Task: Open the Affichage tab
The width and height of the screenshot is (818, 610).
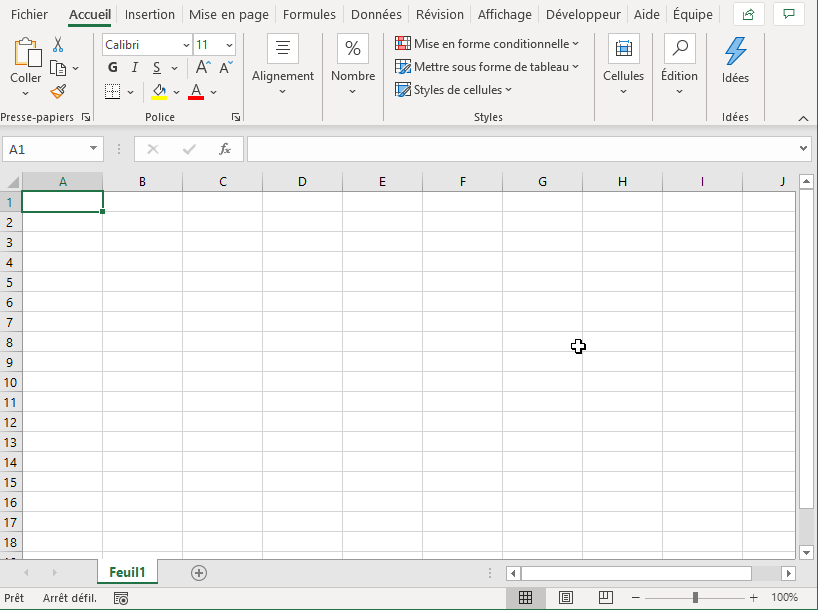Action: click(x=504, y=14)
